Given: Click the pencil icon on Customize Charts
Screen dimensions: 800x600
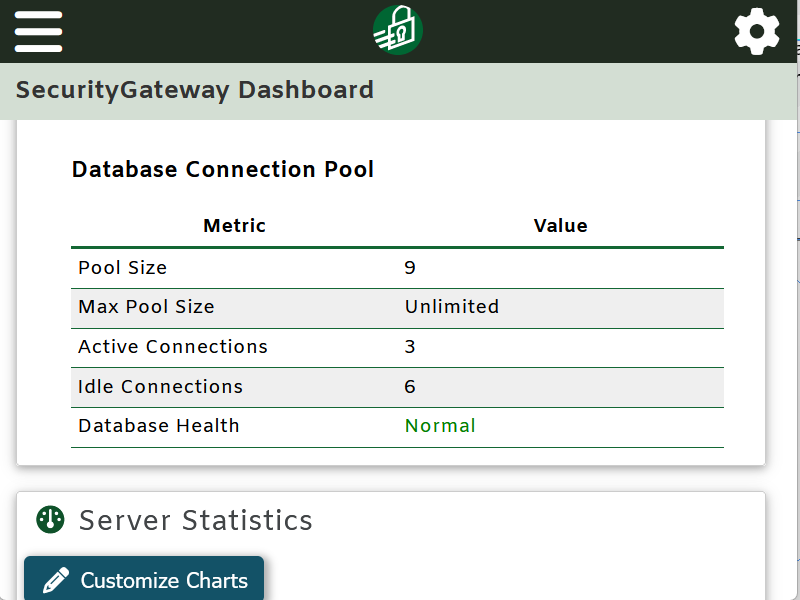Looking at the screenshot, I should point(55,580).
